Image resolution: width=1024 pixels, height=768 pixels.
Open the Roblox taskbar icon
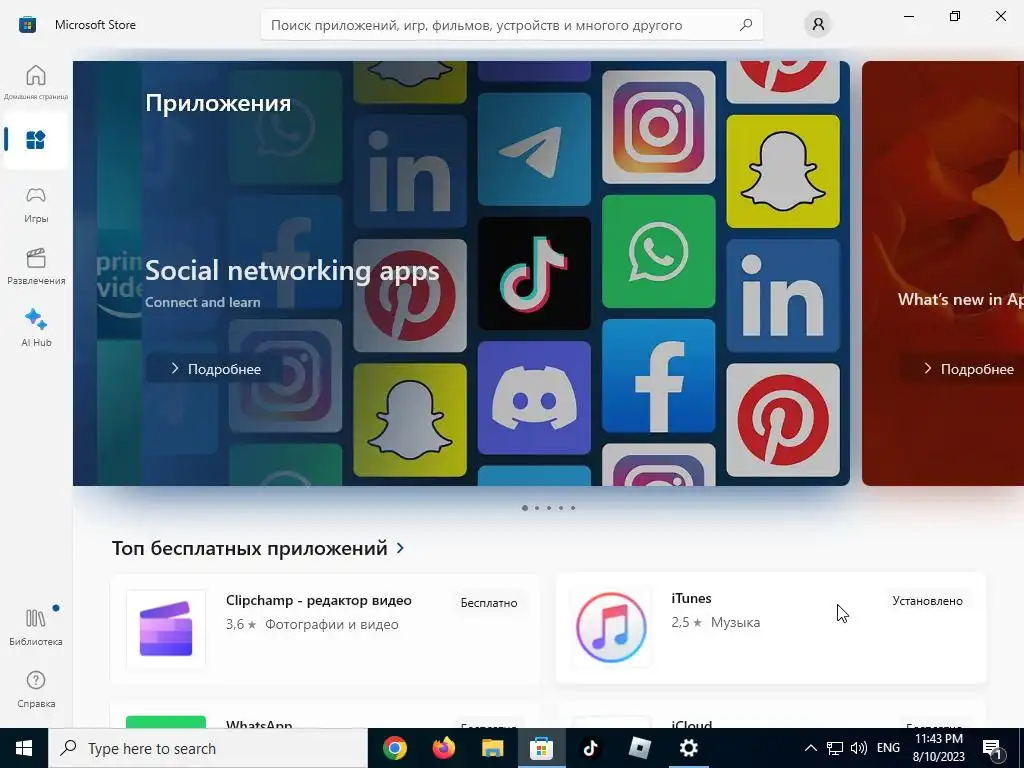[639, 748]
